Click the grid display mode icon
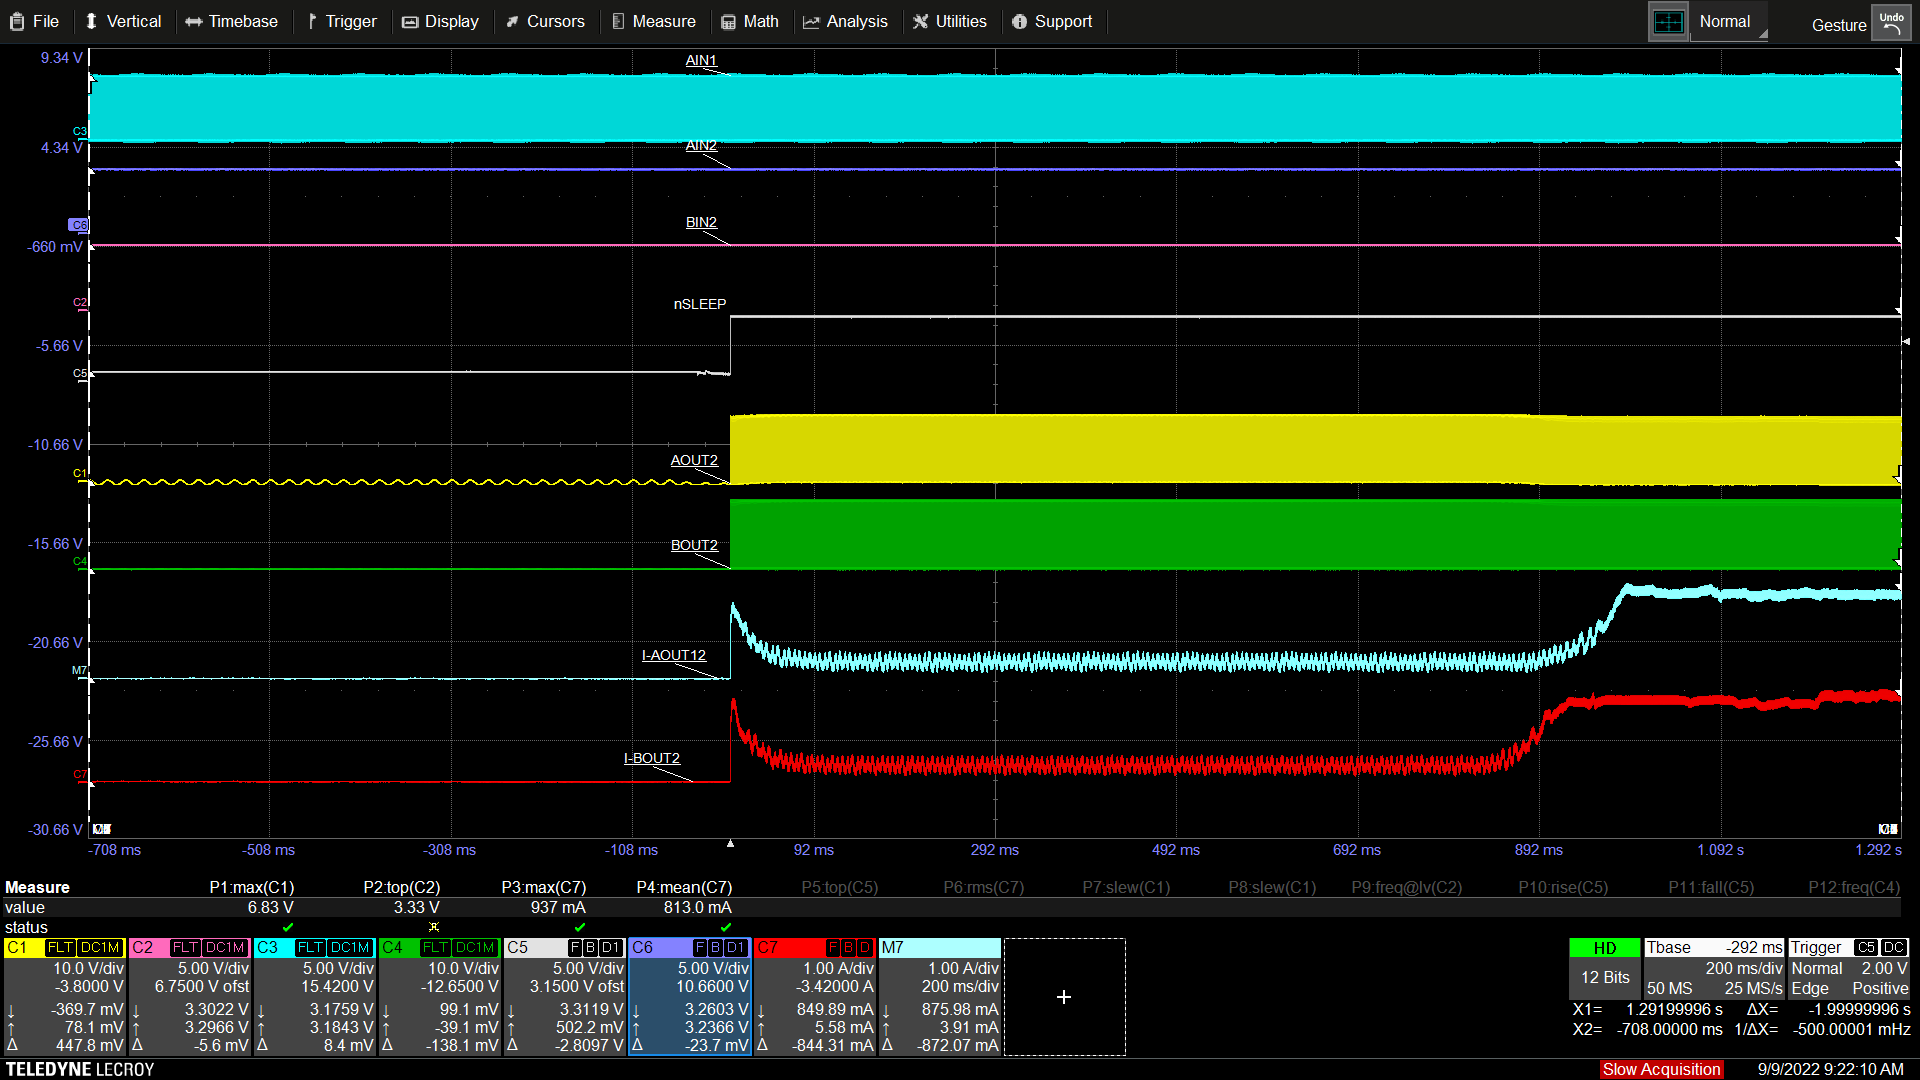The width and height of the screenshot is (1920, 1080). tap(1668, 22)
